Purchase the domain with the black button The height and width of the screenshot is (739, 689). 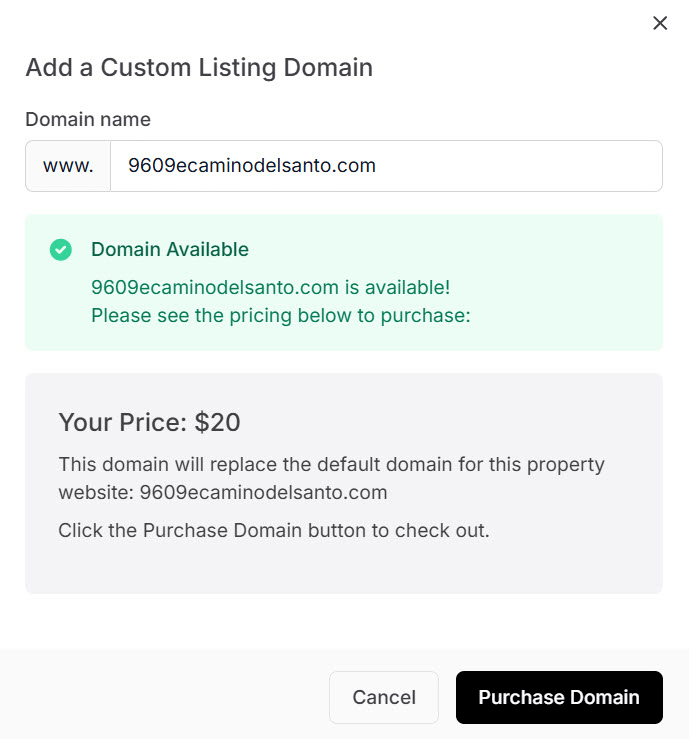[559, 697]
